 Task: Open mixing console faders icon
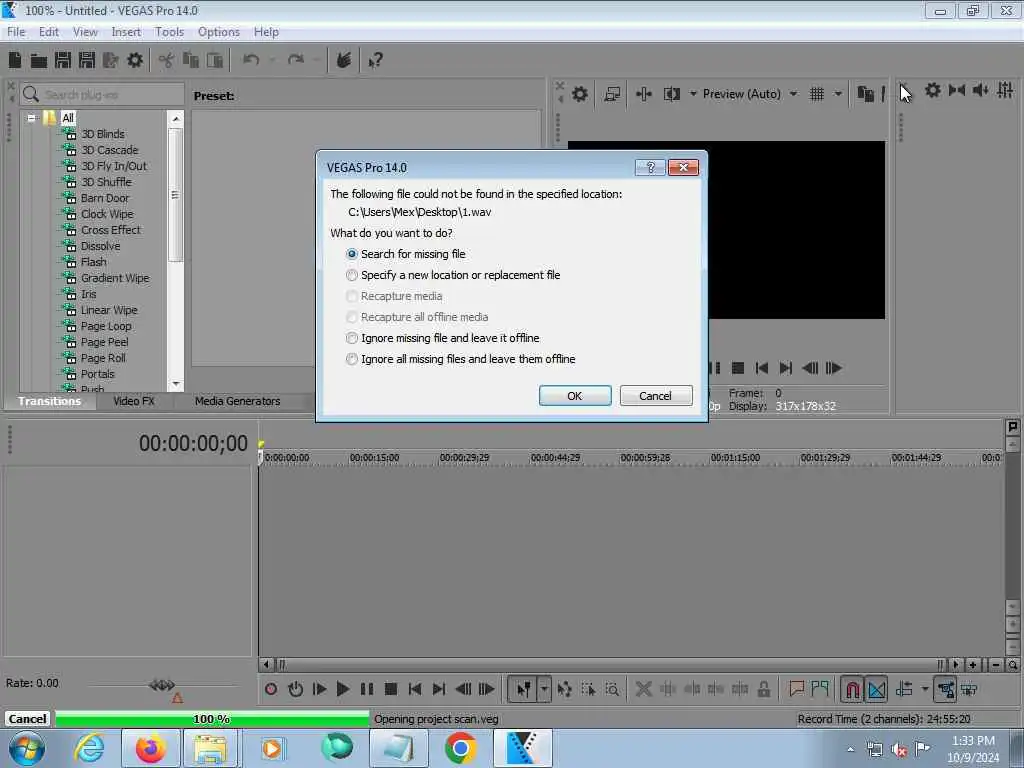coord(1005,90)
